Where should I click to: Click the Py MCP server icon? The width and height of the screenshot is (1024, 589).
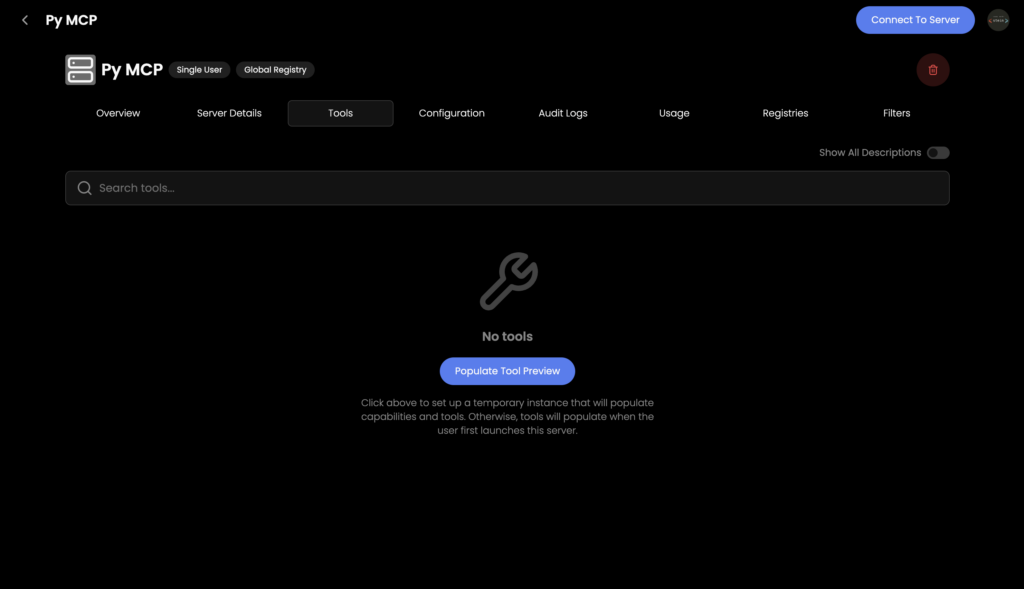[x=80, y=70]
